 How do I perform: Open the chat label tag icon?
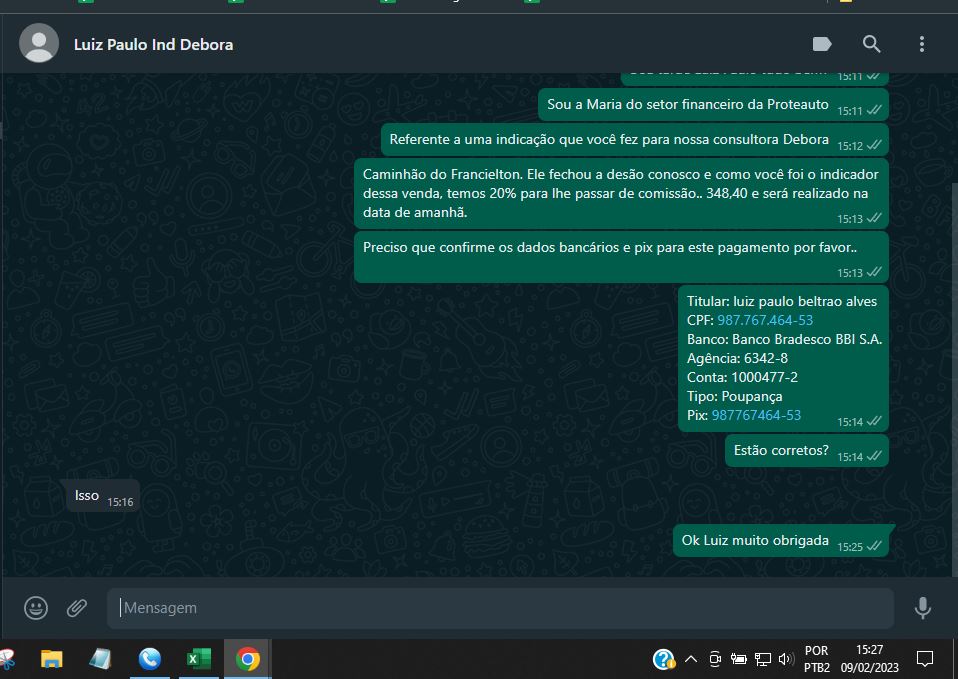[822, 44]
